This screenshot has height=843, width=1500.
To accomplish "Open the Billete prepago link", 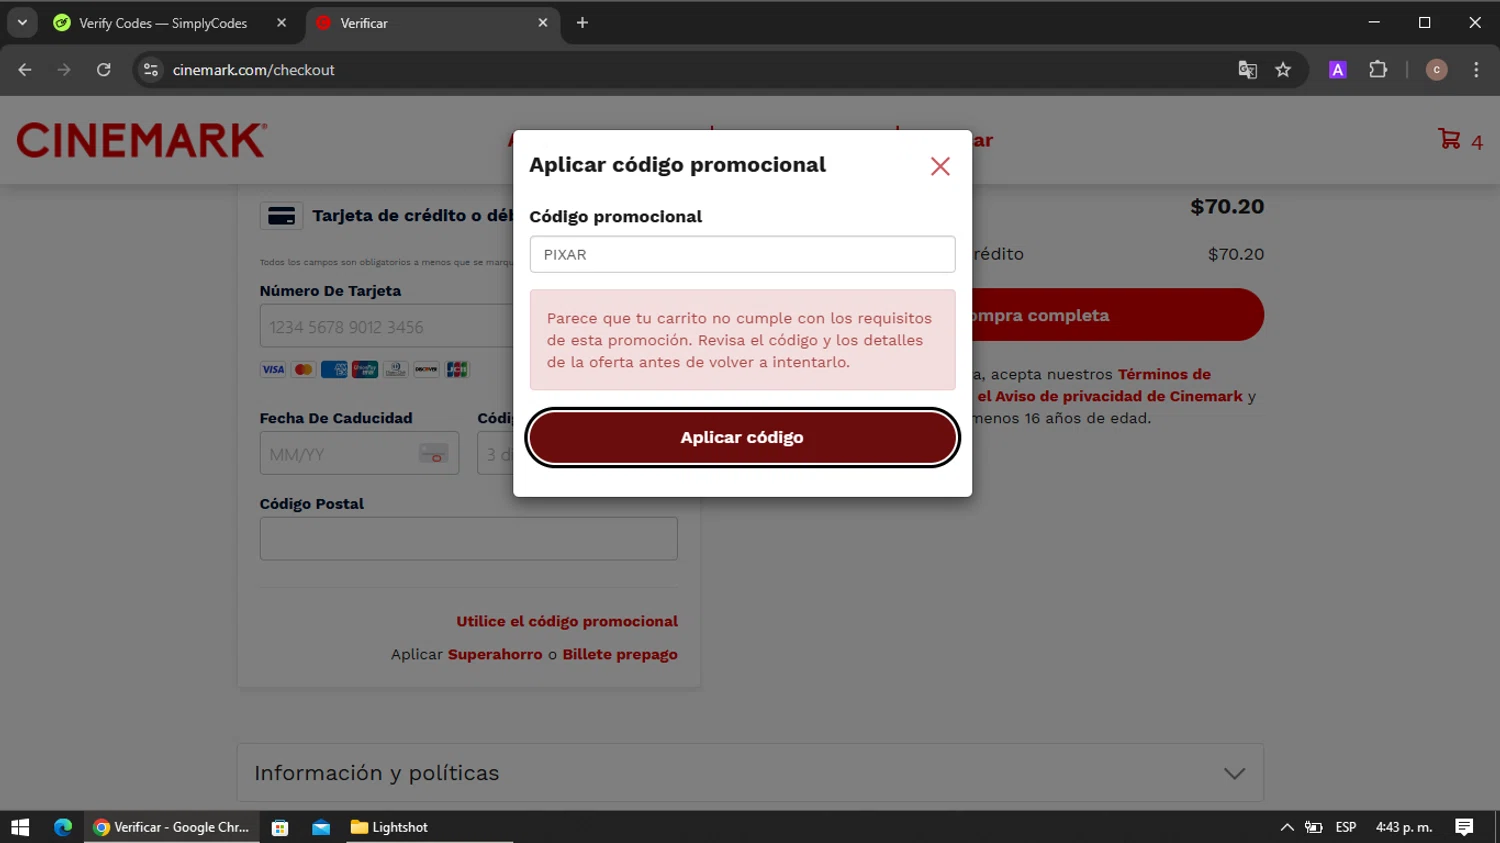I will 620,654.
